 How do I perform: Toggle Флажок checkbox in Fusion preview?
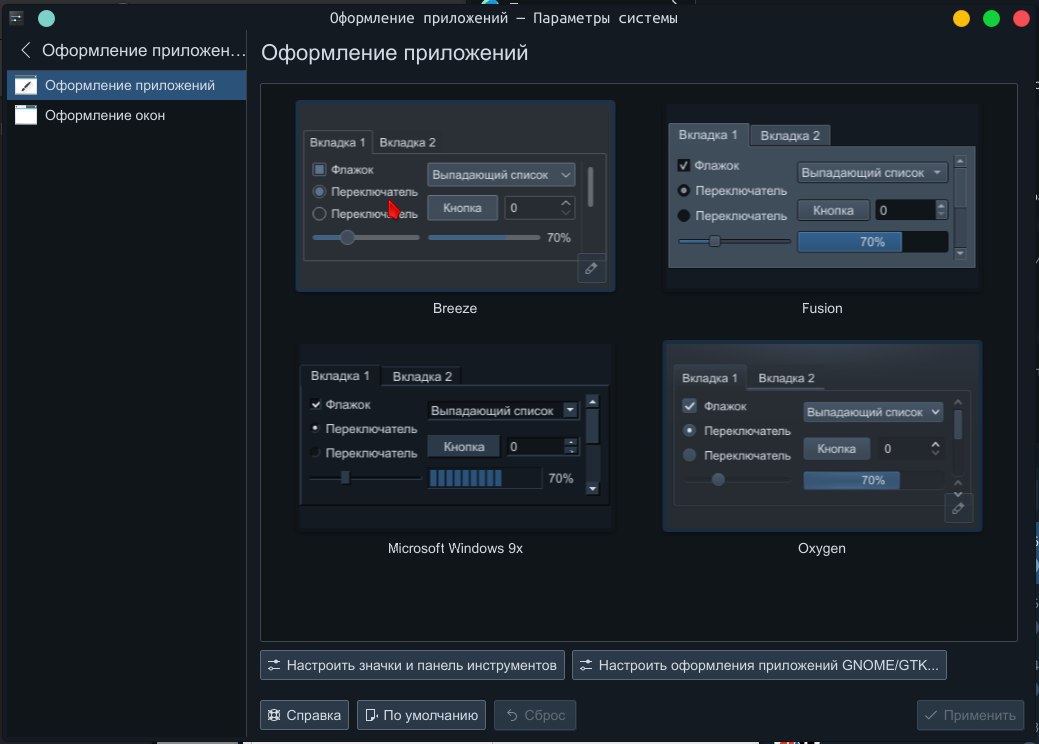click(684, 166)
